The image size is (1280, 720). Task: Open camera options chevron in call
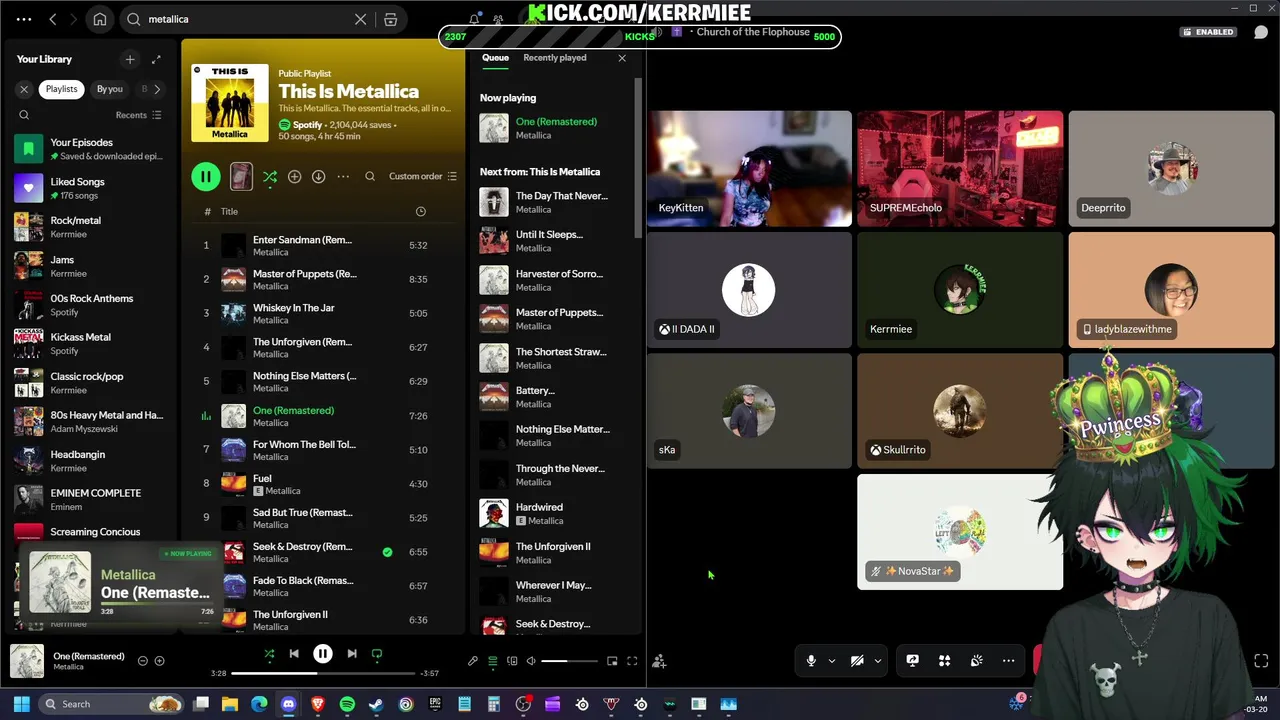coord(877,661)
